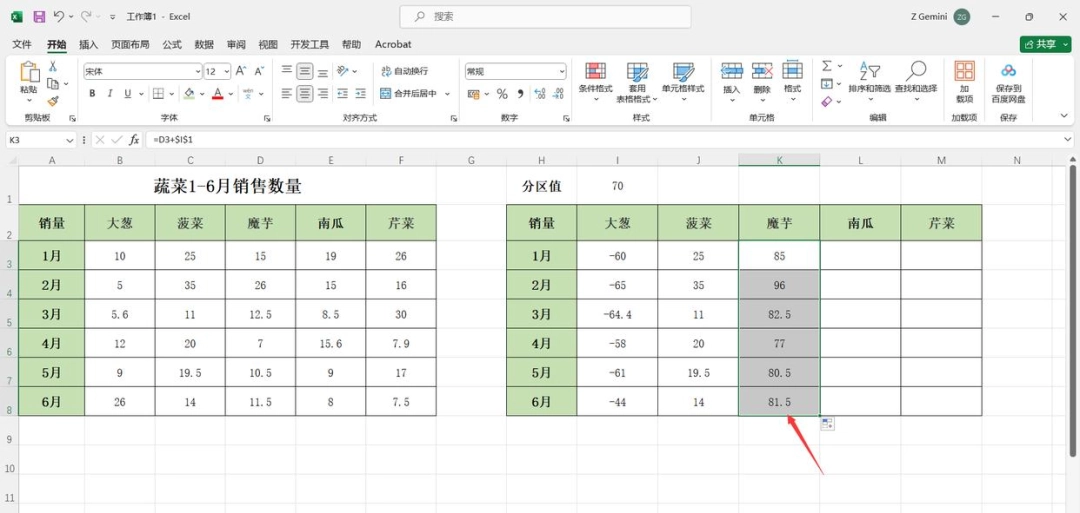Open the File (文件) menu
This screenshot has height=513, width=1080.
pyautogui.click(x=22, y=44)
